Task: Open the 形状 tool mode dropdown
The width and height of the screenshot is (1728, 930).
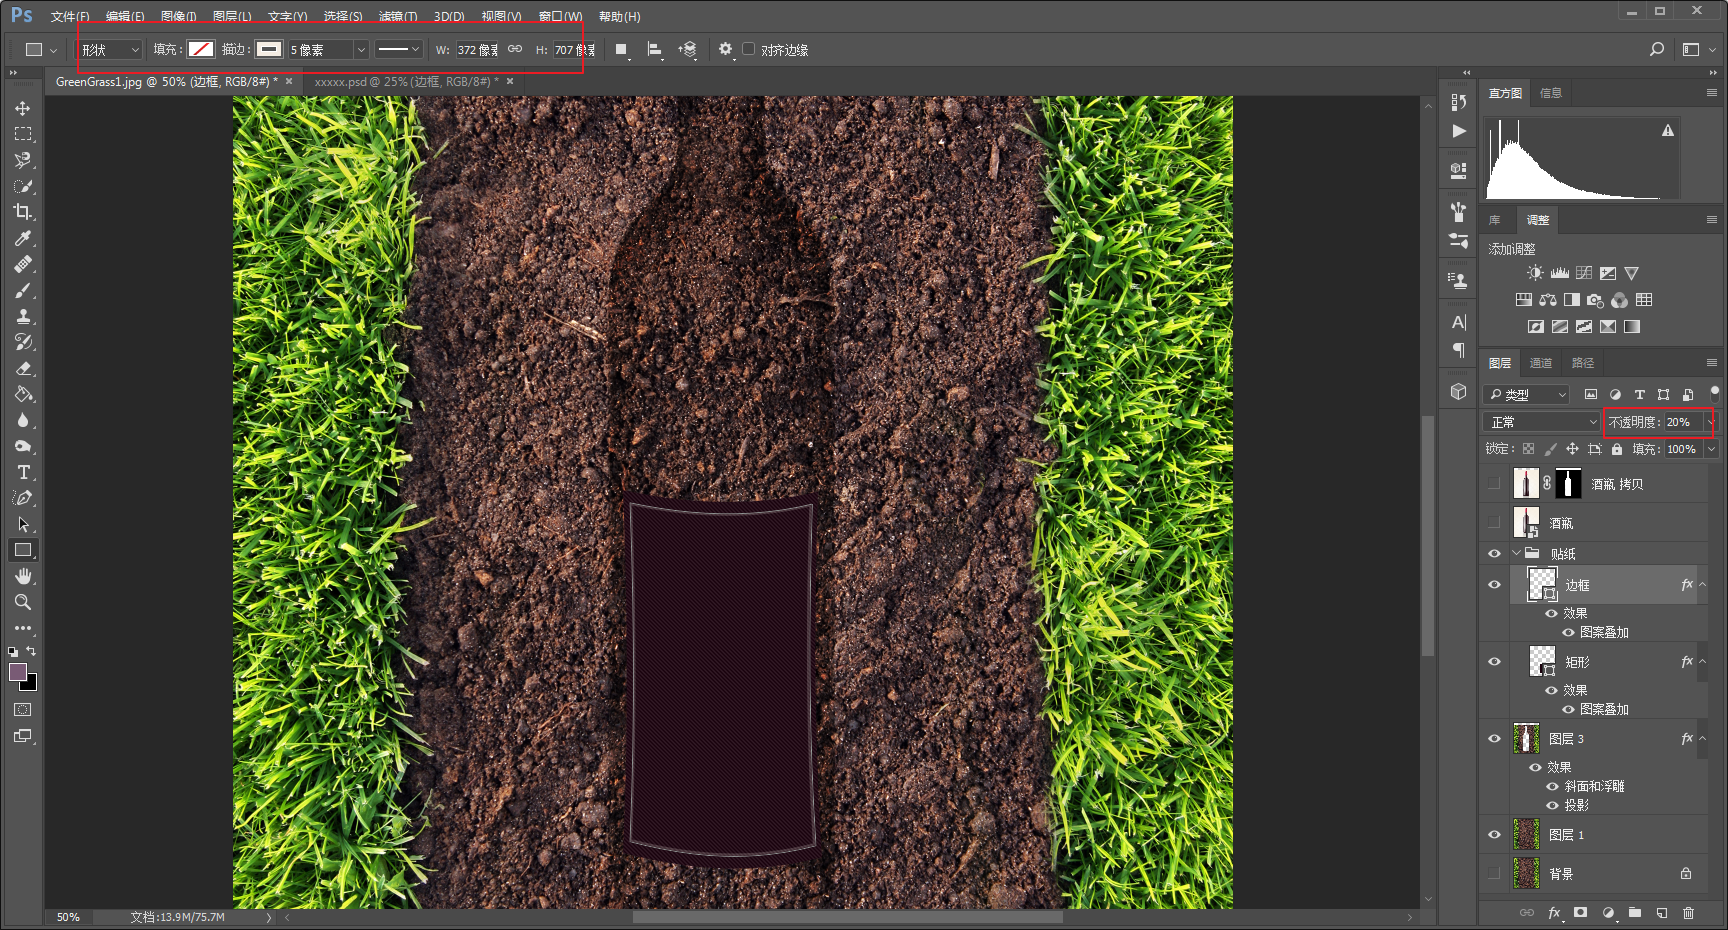Action: (x=111, y=50)
